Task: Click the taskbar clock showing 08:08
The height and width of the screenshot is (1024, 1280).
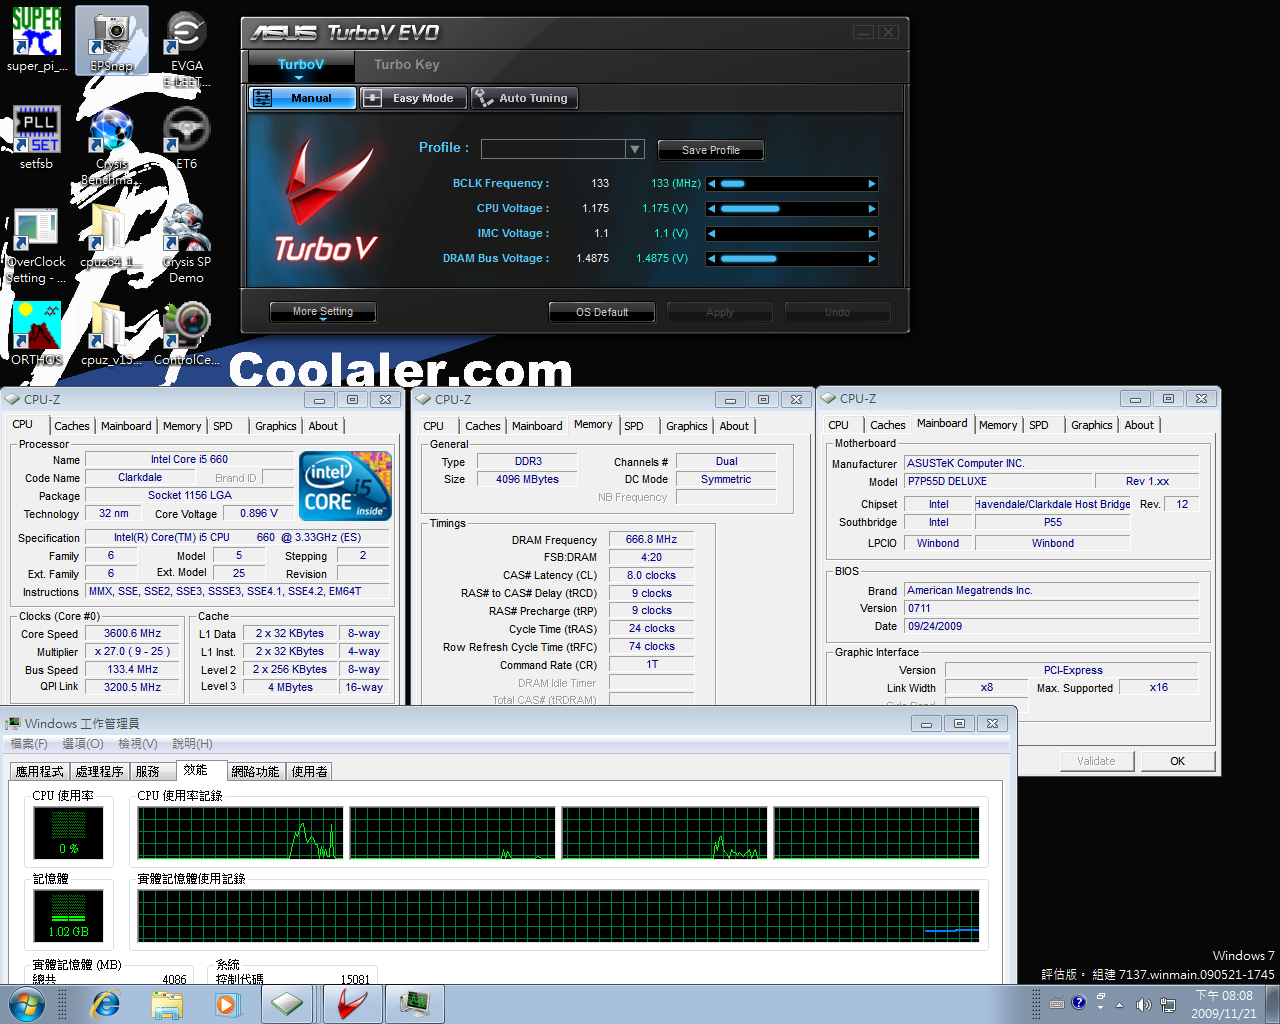Action: point(1224,1004)
